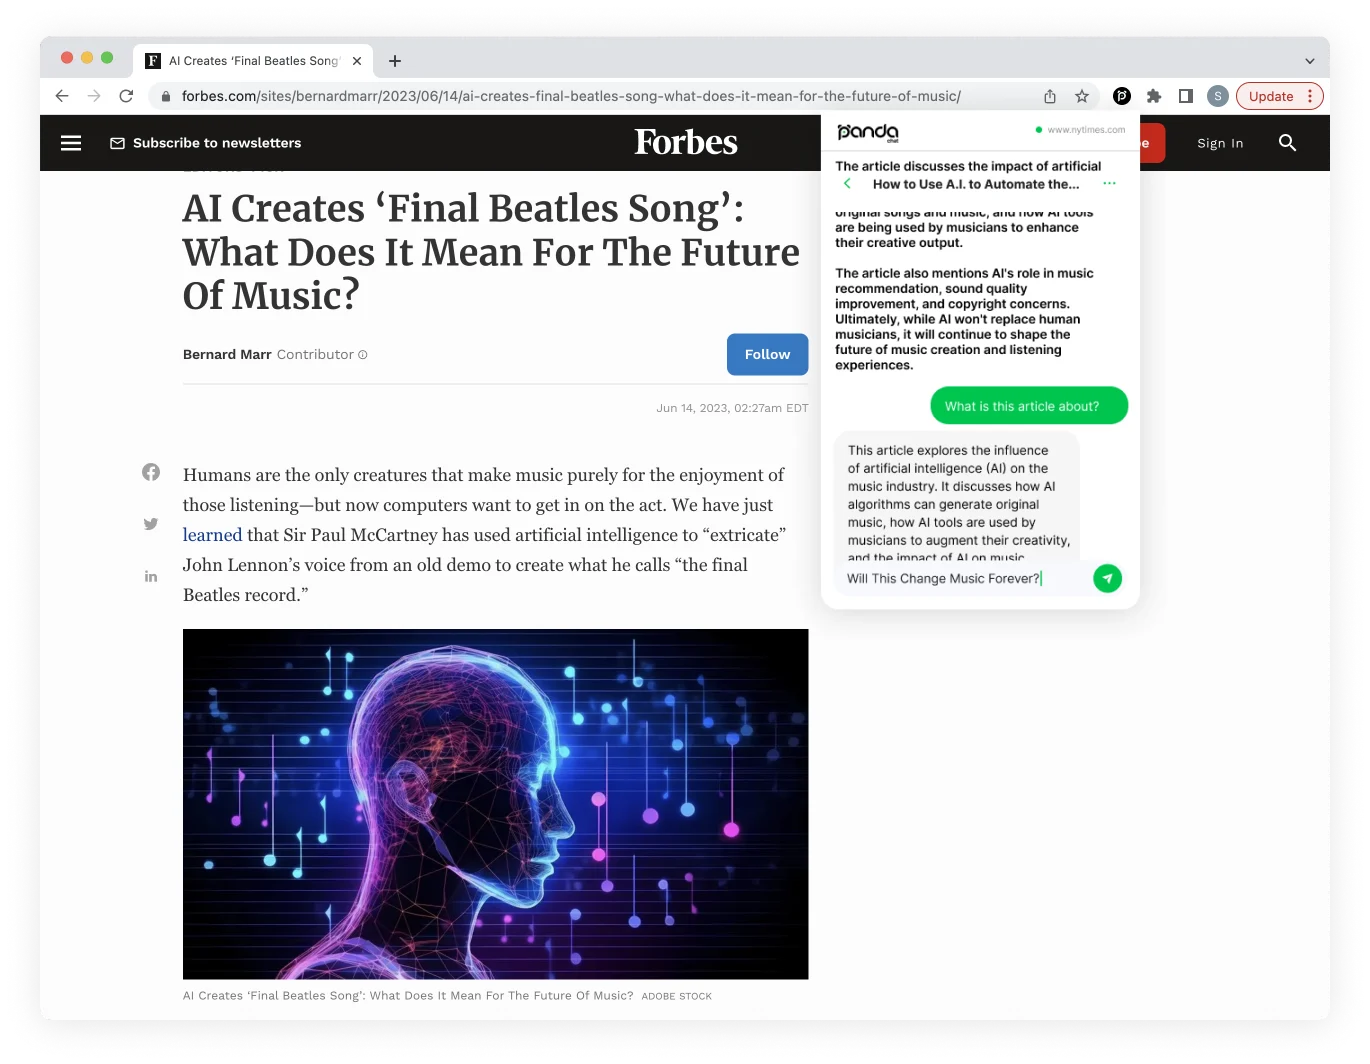
Task: Focus the Panda chat message field
Action: tap(960, 578)
